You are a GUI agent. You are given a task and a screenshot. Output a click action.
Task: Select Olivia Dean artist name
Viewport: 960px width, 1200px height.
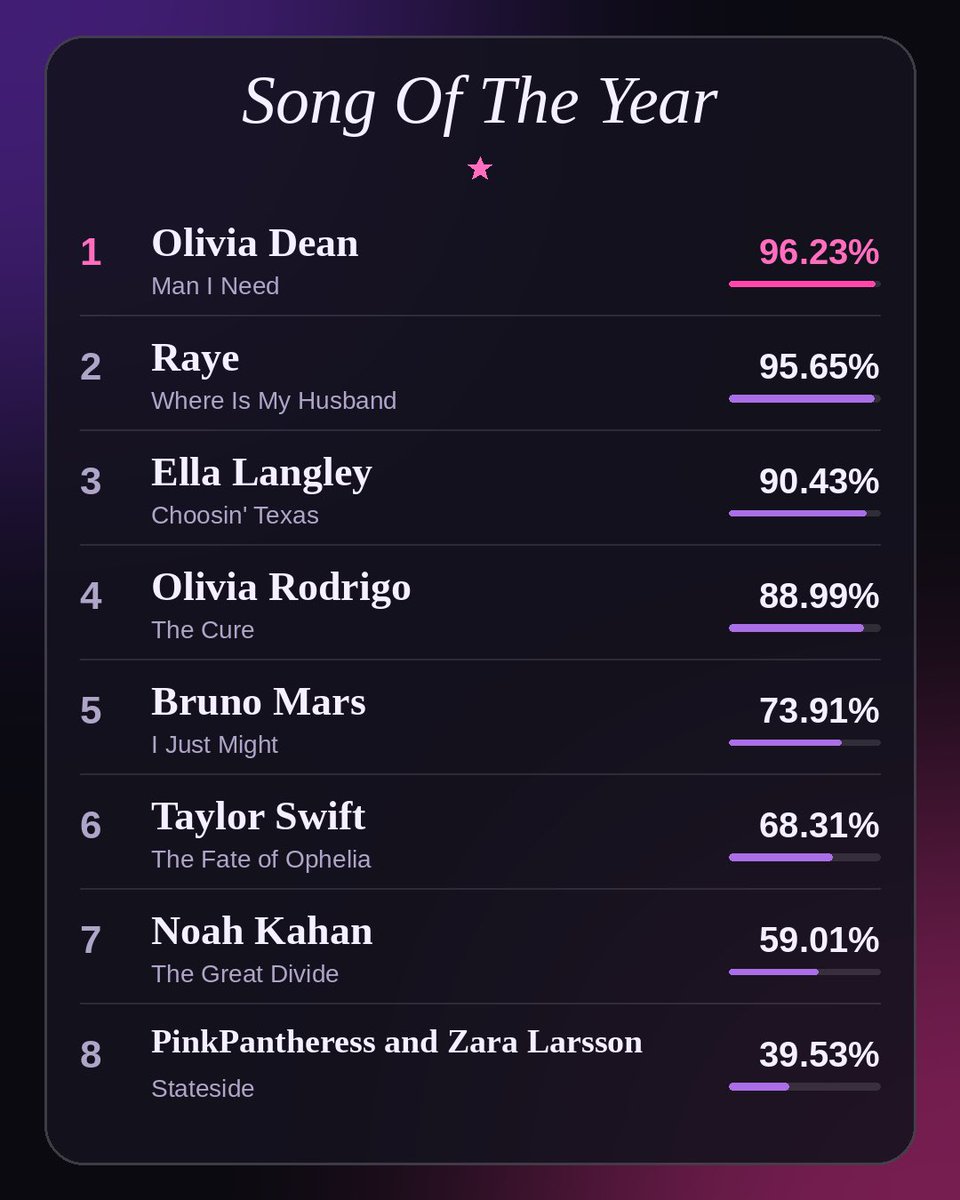(x=255, y=243)
